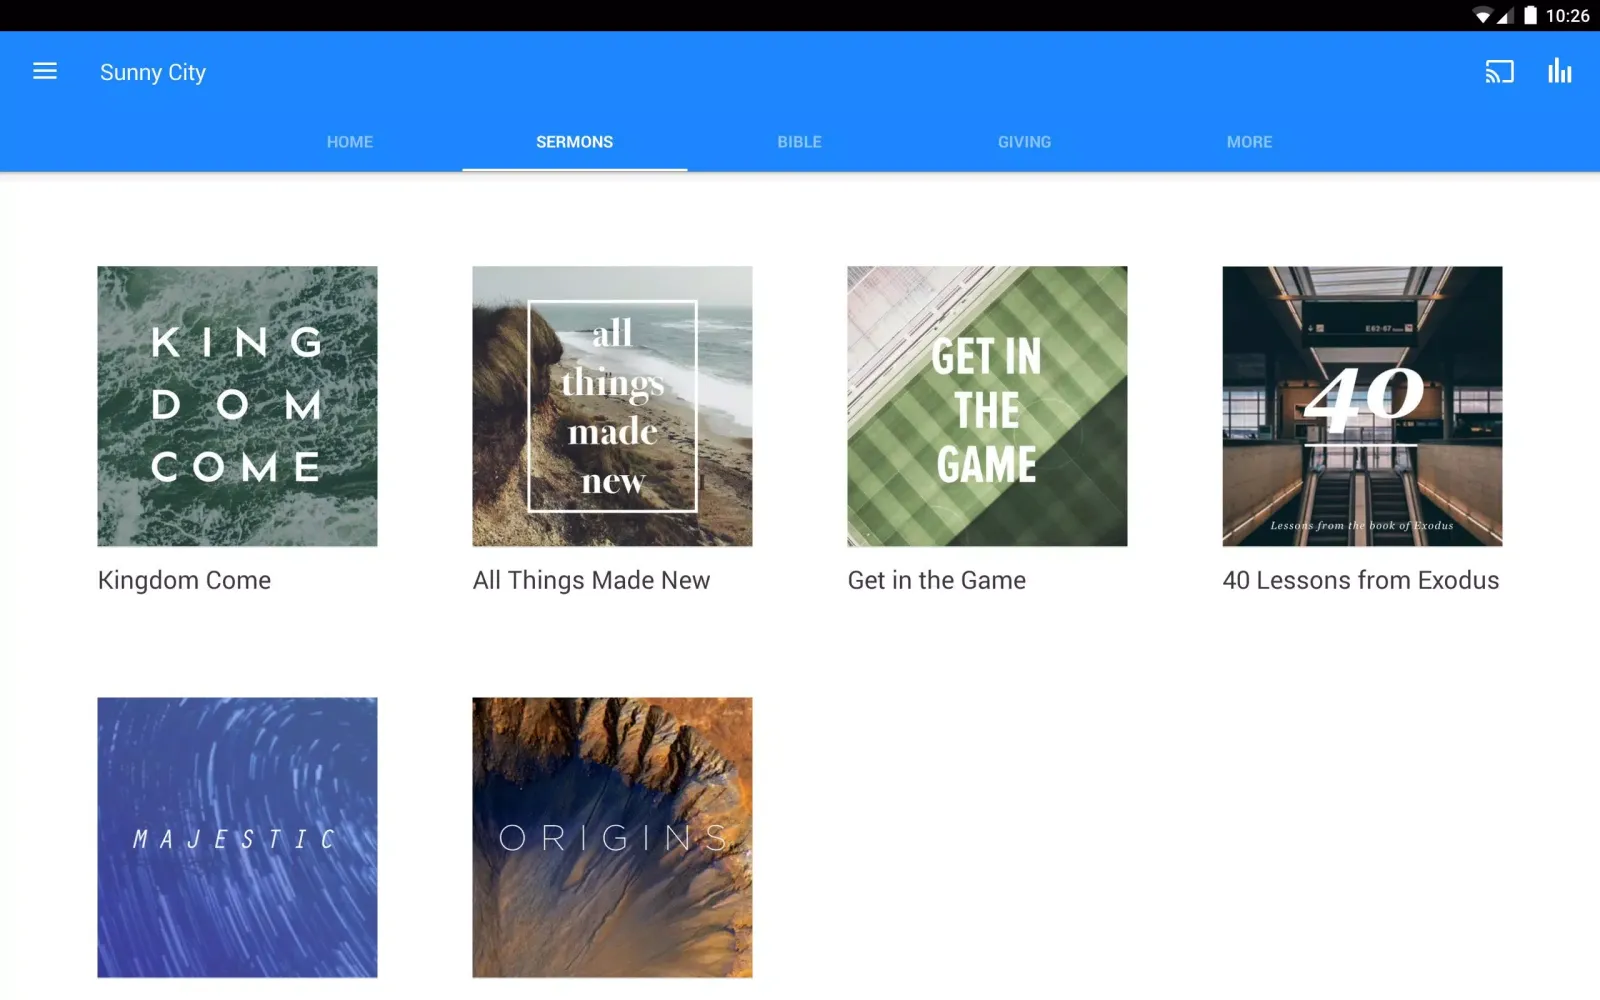The image size is (1600, 1000).
Task: Tap the battery status icon
Action: point(1530,16)
